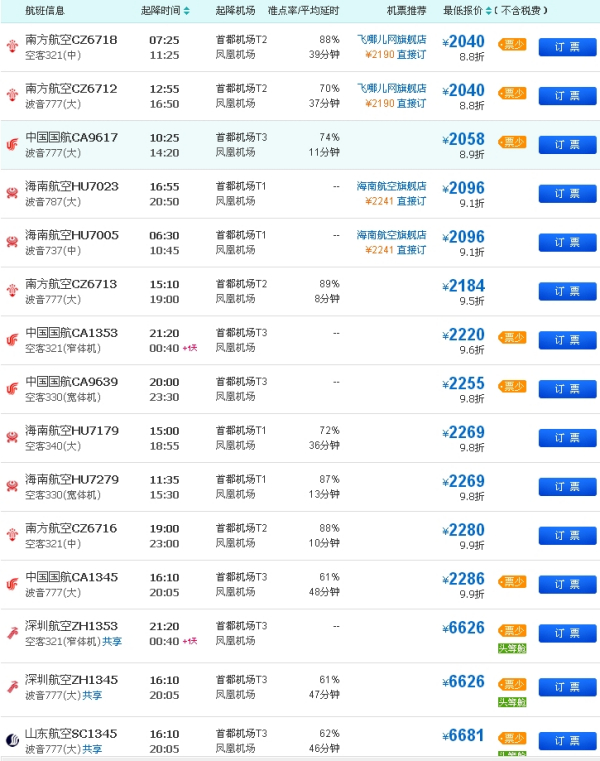Viewport: 600px width, 761px height.
Task: Sort by 起降时间 column arrows
Action: click(x=187, y=11)
